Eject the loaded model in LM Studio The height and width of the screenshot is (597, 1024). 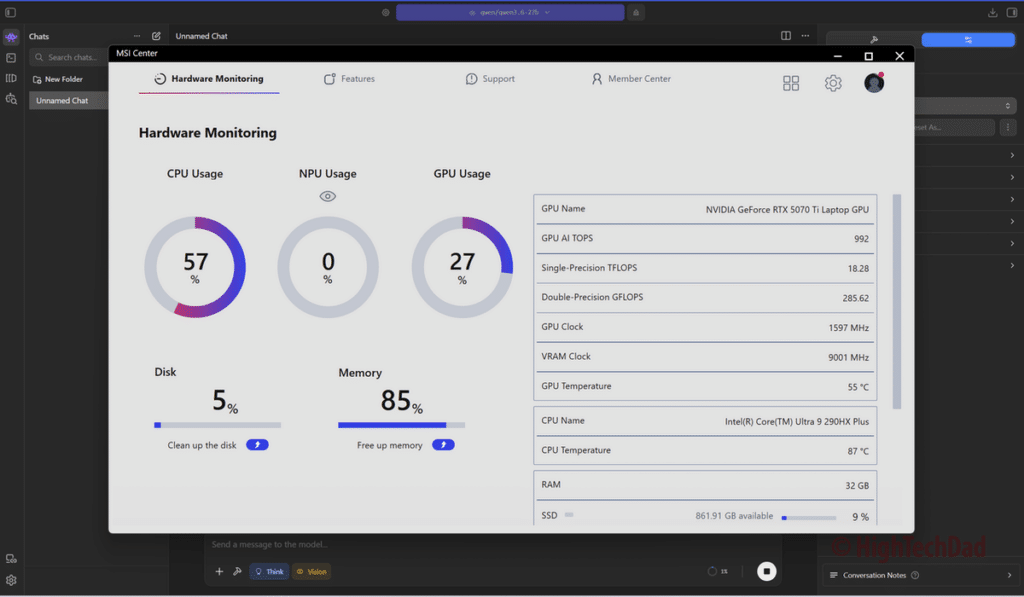tap(636, 12)
